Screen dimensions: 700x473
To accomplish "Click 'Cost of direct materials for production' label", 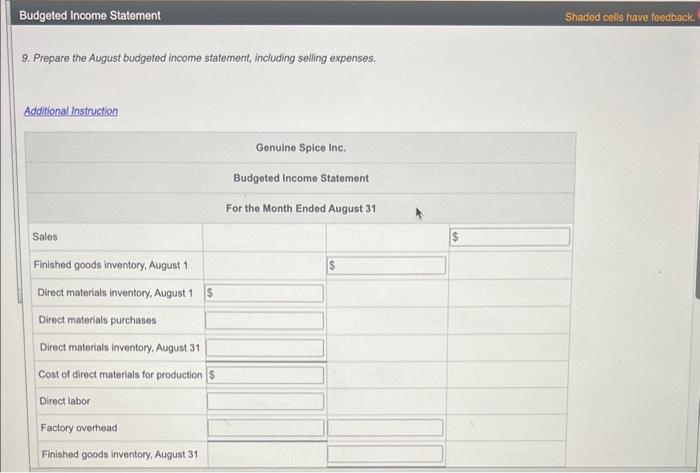I will click(121, 374).
